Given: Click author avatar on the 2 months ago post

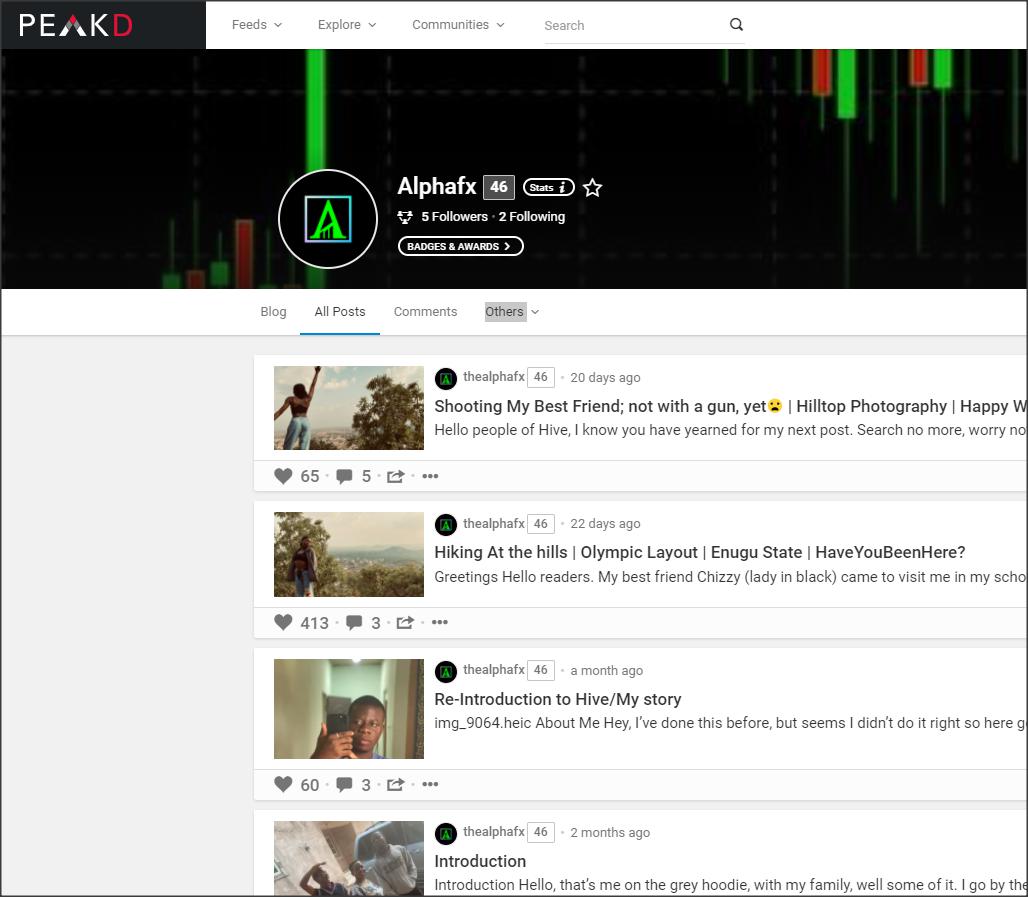Looking at the screenshot, I should 446,833.
